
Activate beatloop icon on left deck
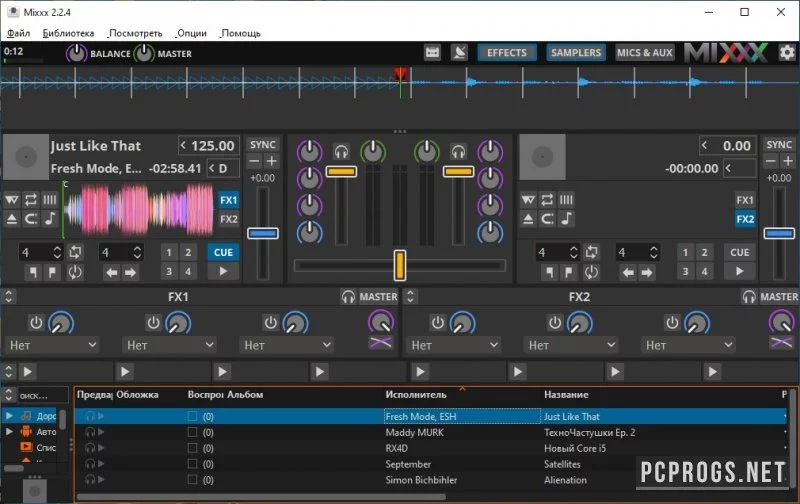point(75,252)
